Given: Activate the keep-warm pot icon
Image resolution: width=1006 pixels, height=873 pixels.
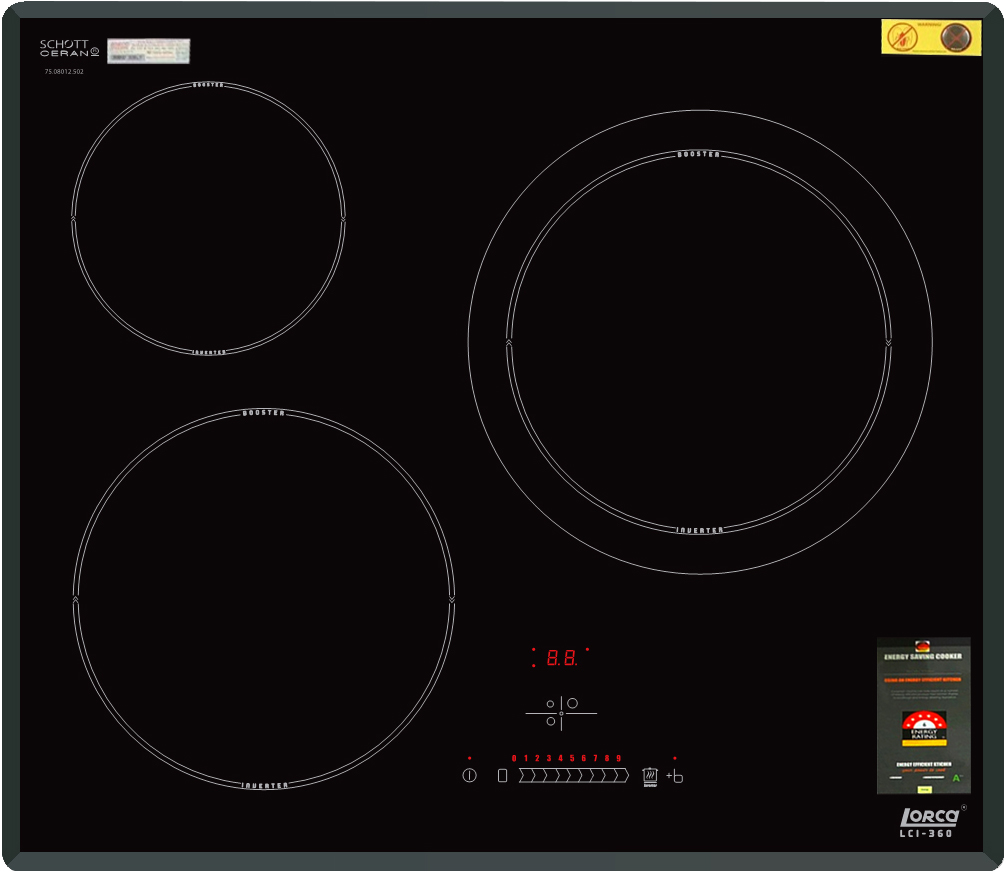Looking at the screenshot, I should [650, 776].
